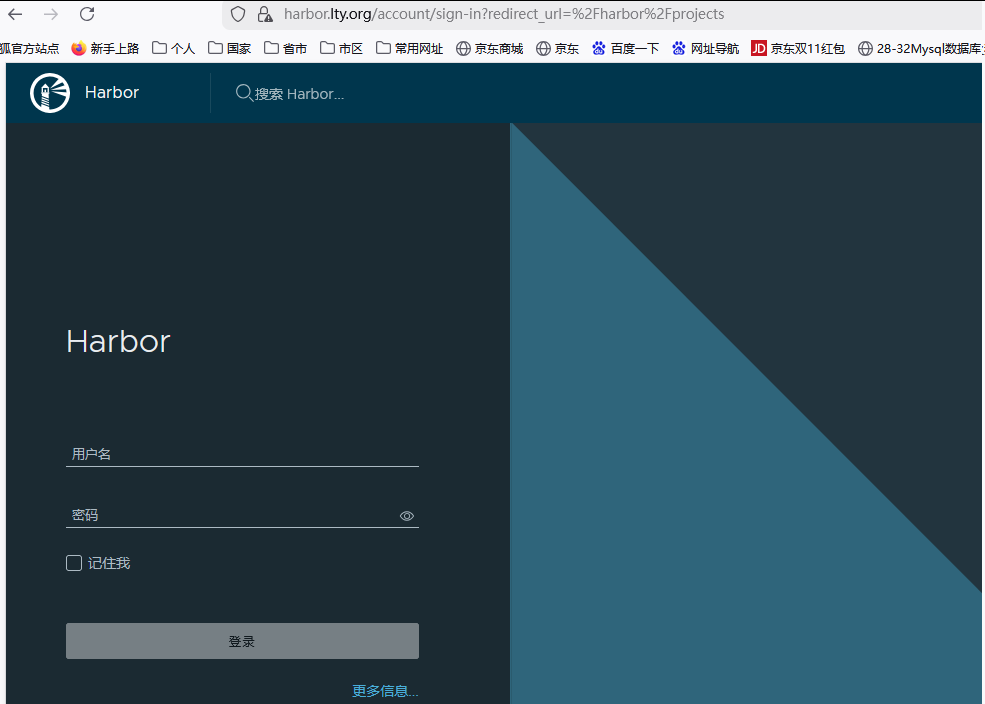
Task: Click the 用户名 username field
Action: tap(242, 453)
